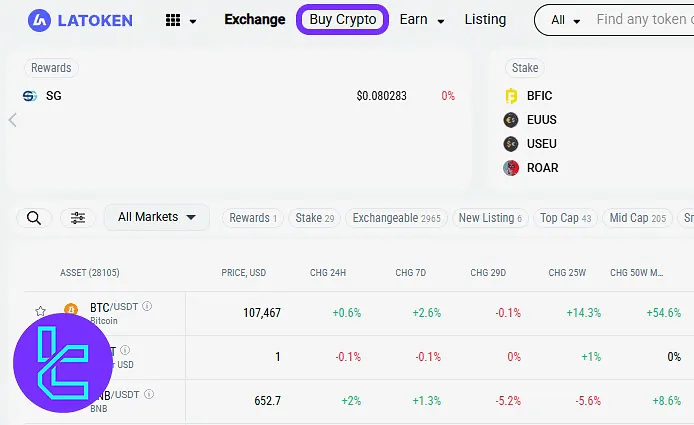Viewport: 694px width, 425px height.
Task: Click the Stake card label
Action: tap(525, 68)
